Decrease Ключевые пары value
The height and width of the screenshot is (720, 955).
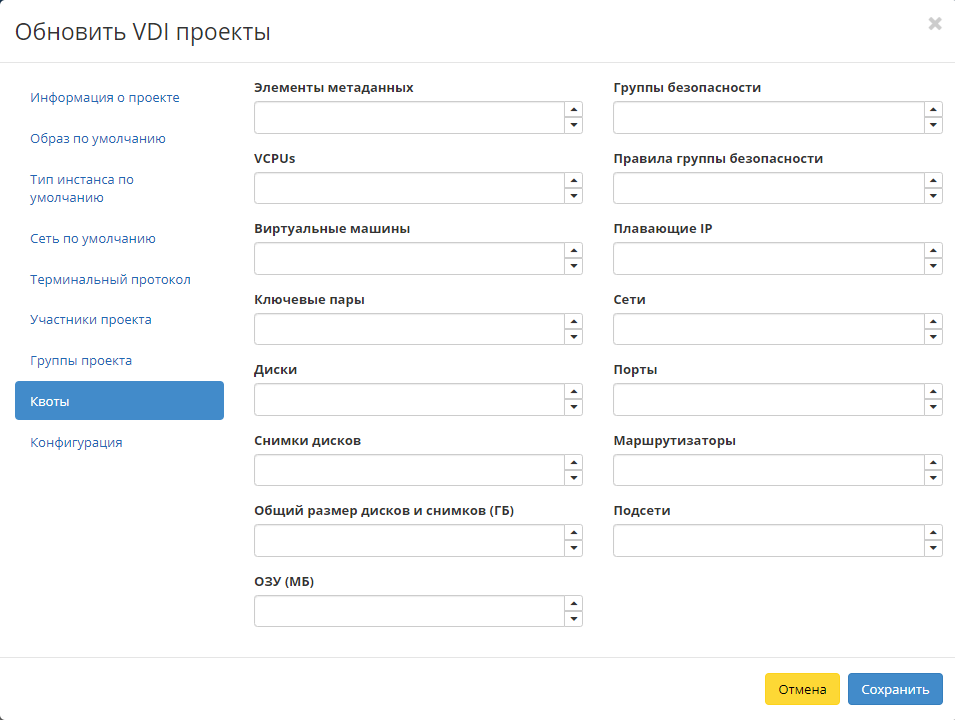(x=572, y=335)
